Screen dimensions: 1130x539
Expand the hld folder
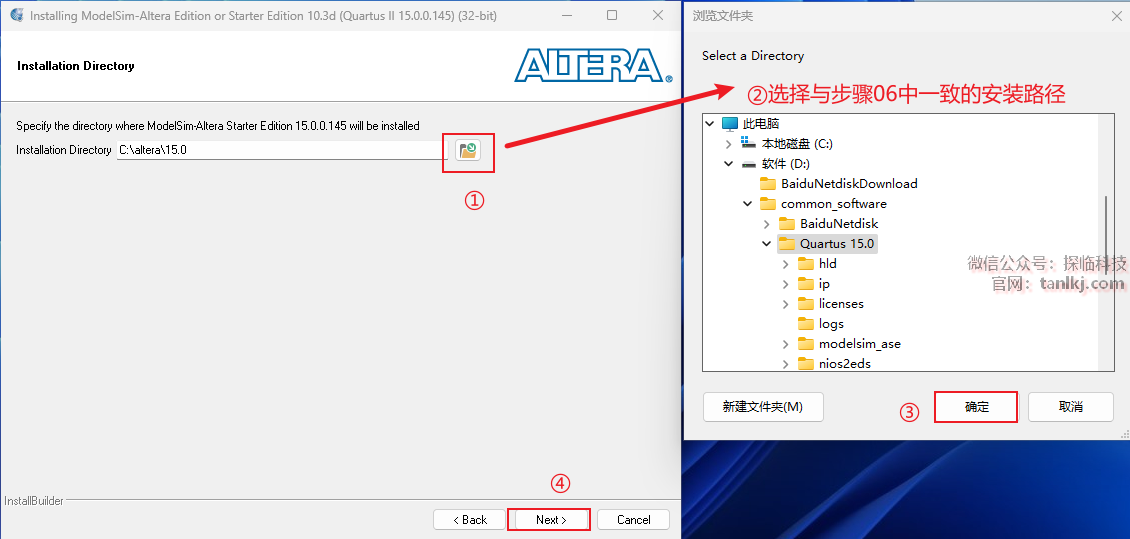point(786,264)
